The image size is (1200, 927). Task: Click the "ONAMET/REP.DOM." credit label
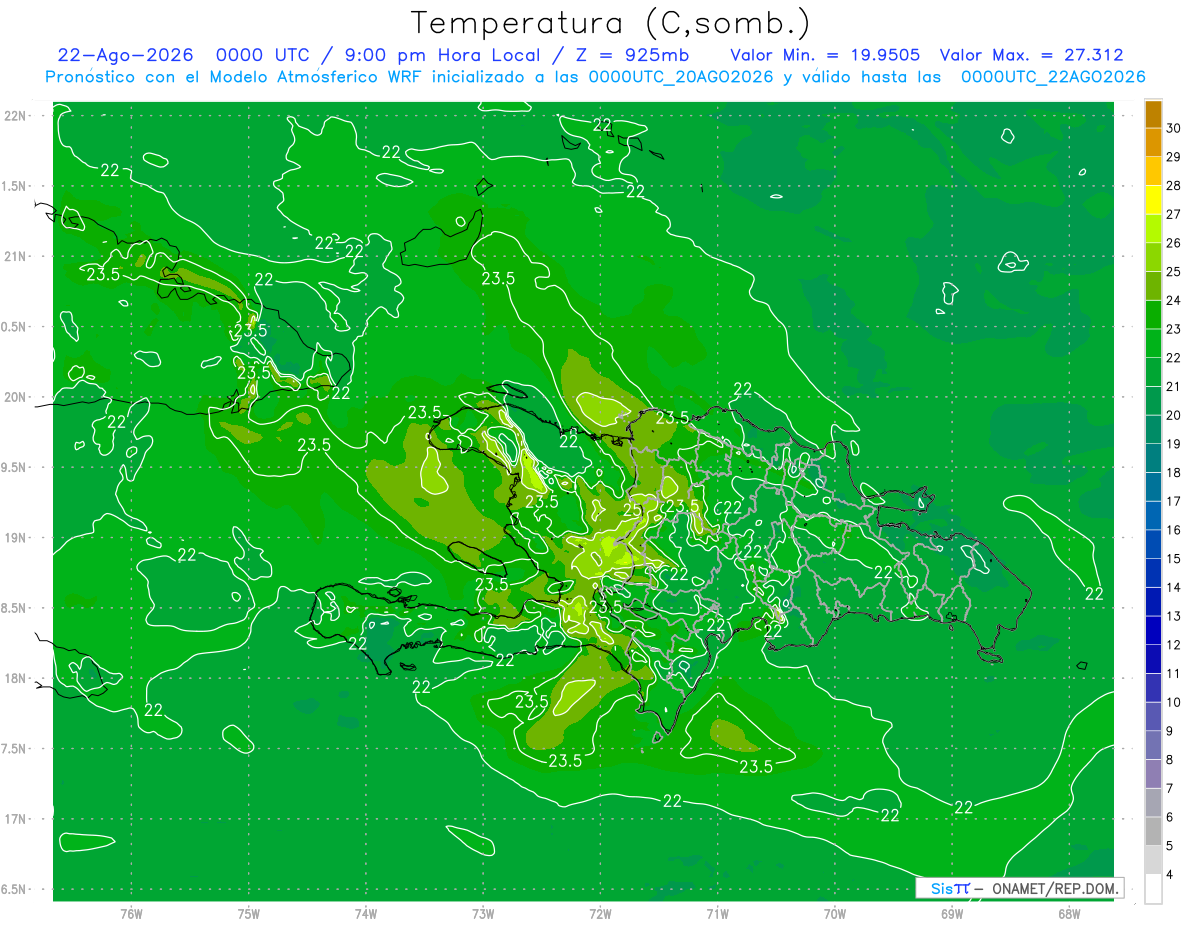coord(1056,888)
